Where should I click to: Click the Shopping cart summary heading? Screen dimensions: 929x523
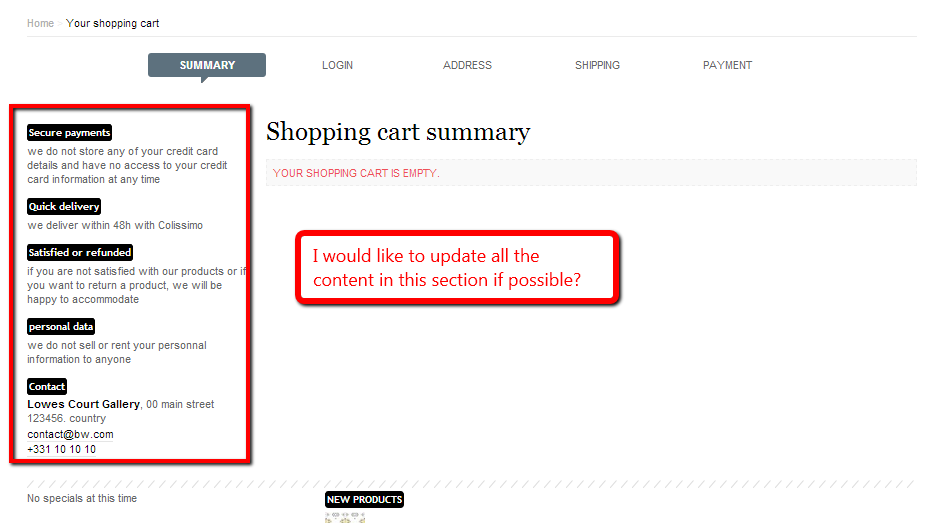(x=398, y=131)
